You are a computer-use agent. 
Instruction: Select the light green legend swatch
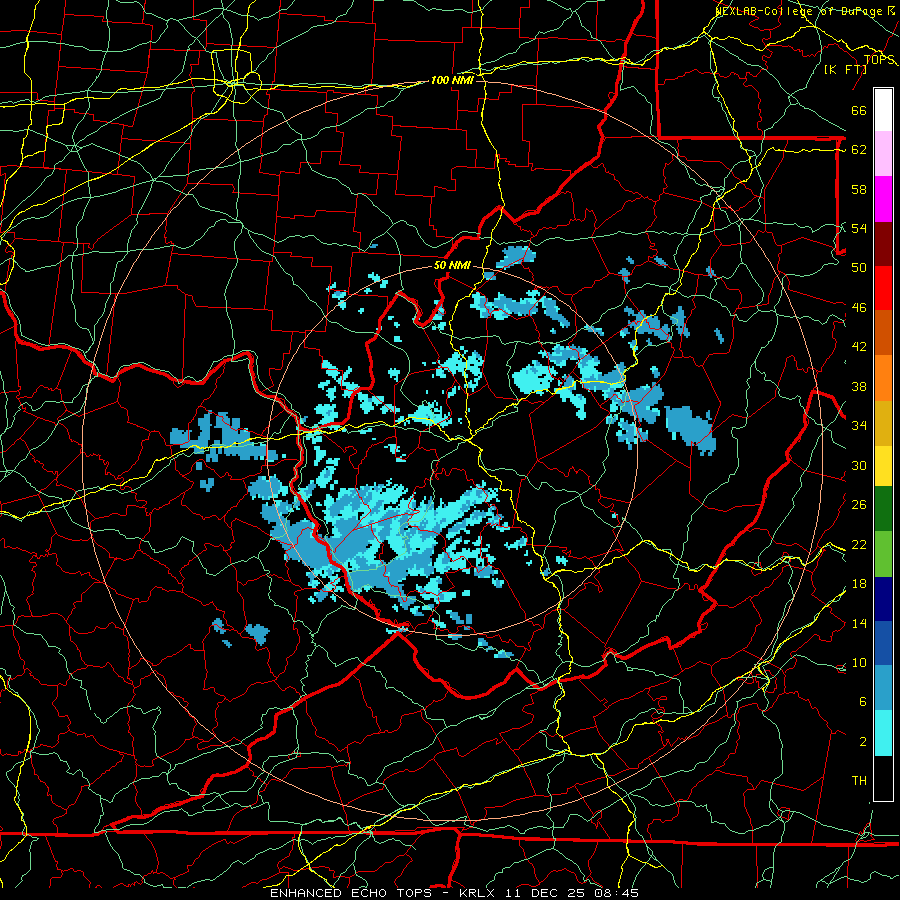pyautogui.click(x=883, y=554)
